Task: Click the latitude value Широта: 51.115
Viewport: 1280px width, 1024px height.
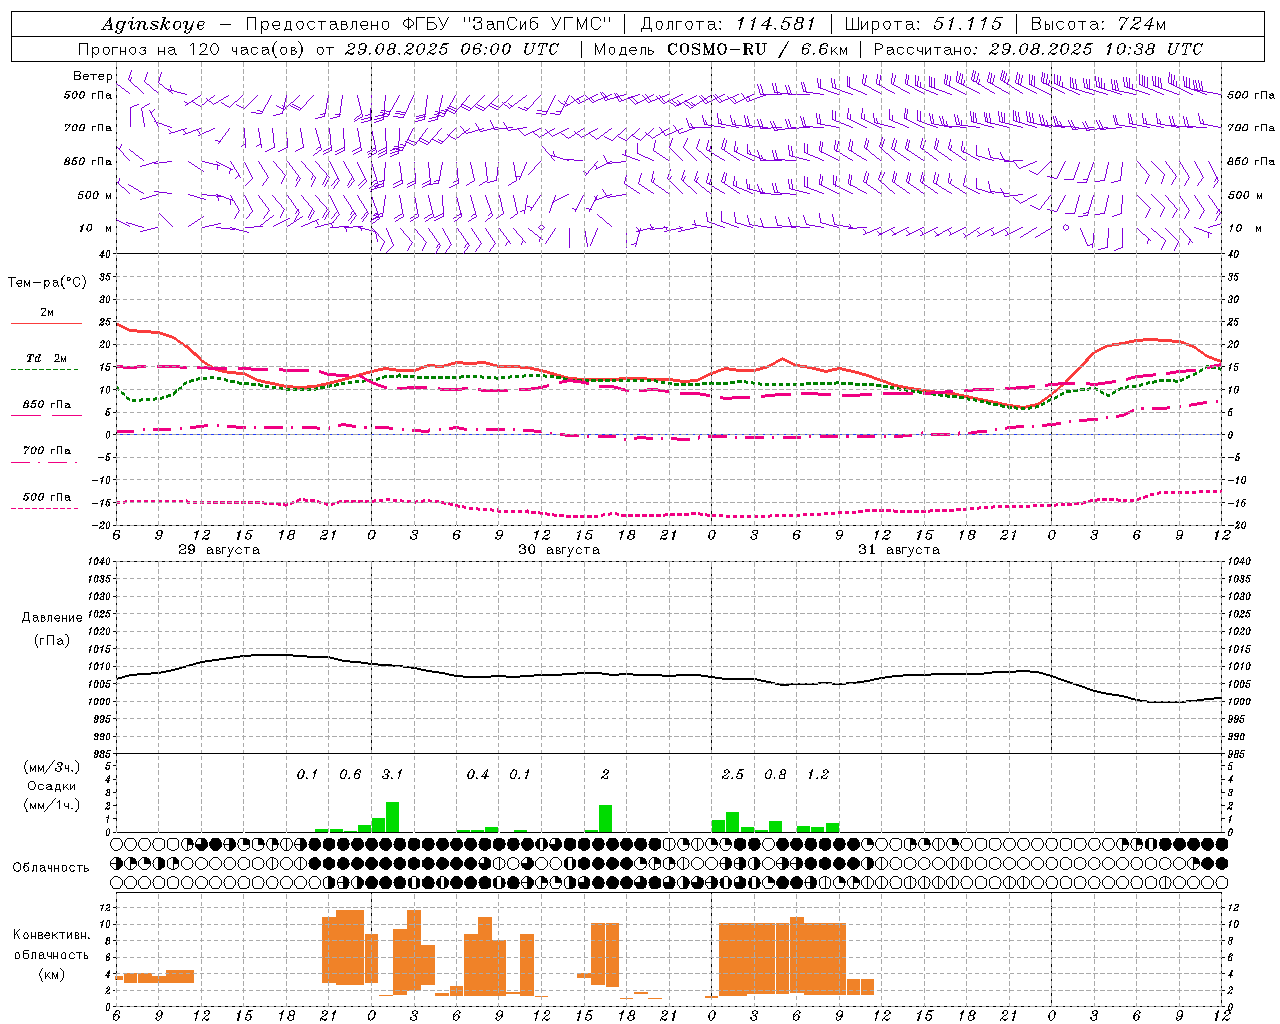Action: [923, 24]
